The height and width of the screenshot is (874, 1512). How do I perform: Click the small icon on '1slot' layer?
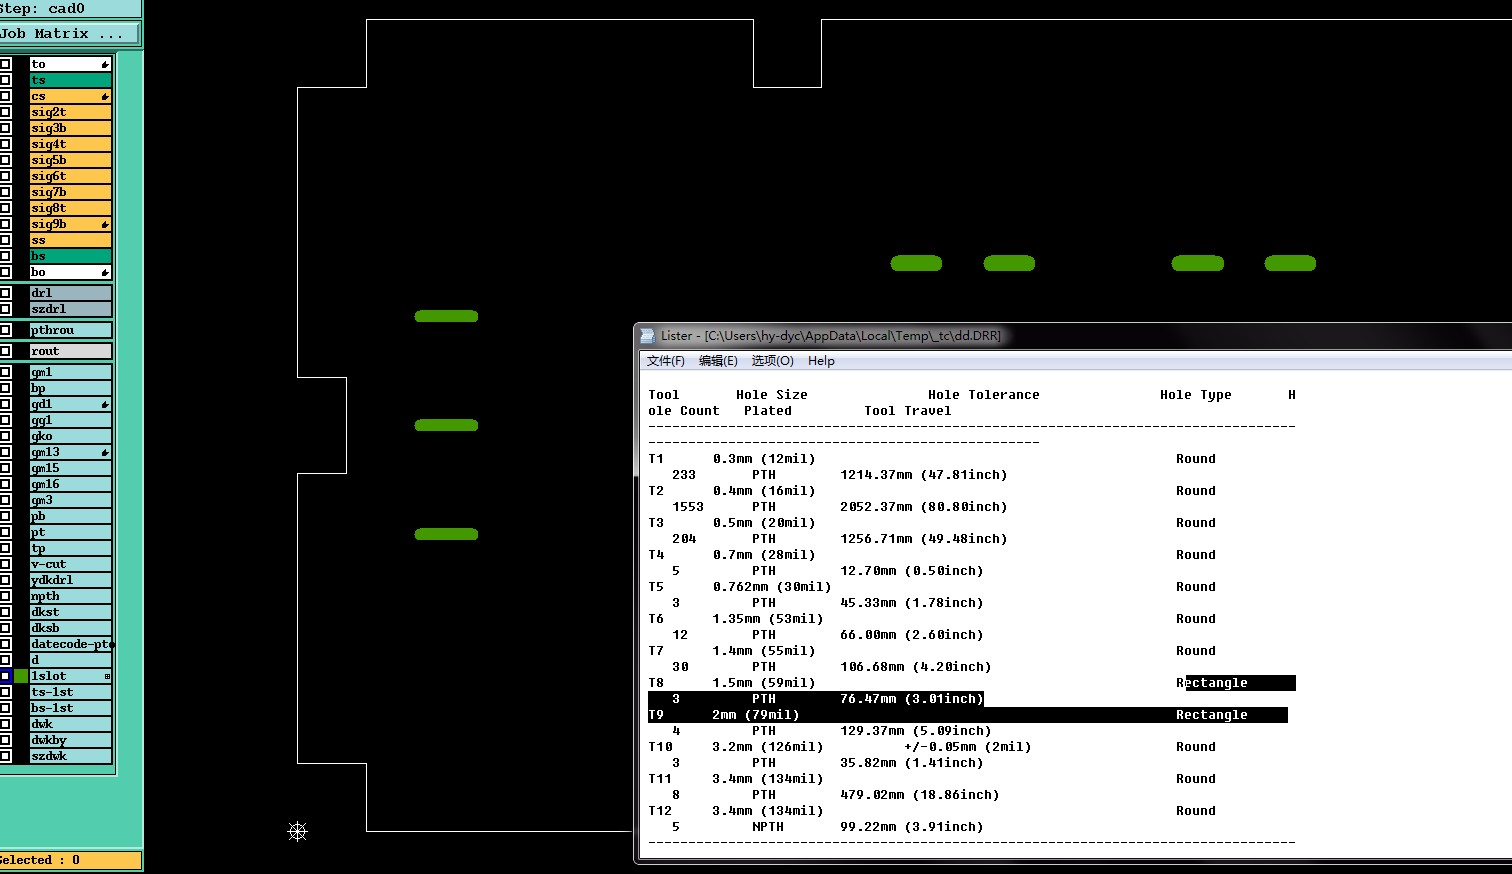click(107, 676)
